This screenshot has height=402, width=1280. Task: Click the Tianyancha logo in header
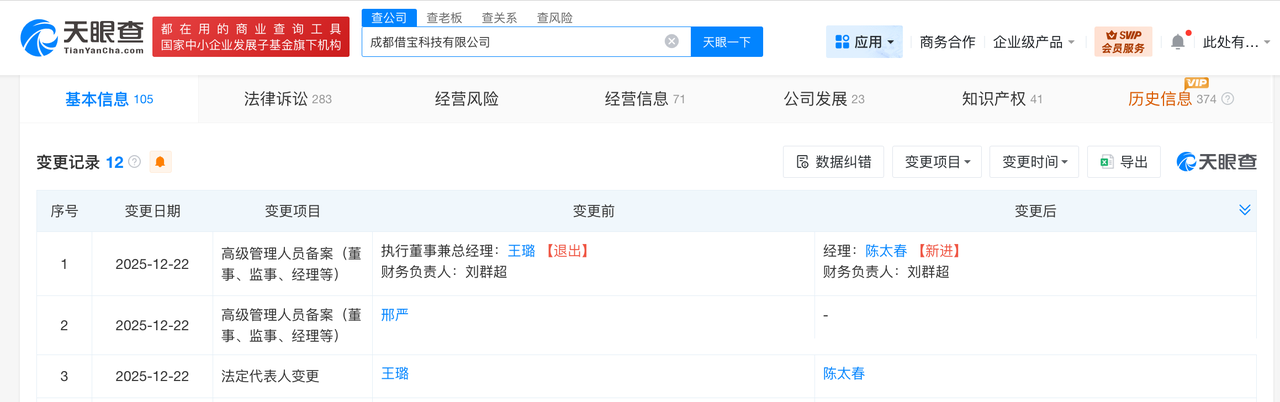coord(82,38)
